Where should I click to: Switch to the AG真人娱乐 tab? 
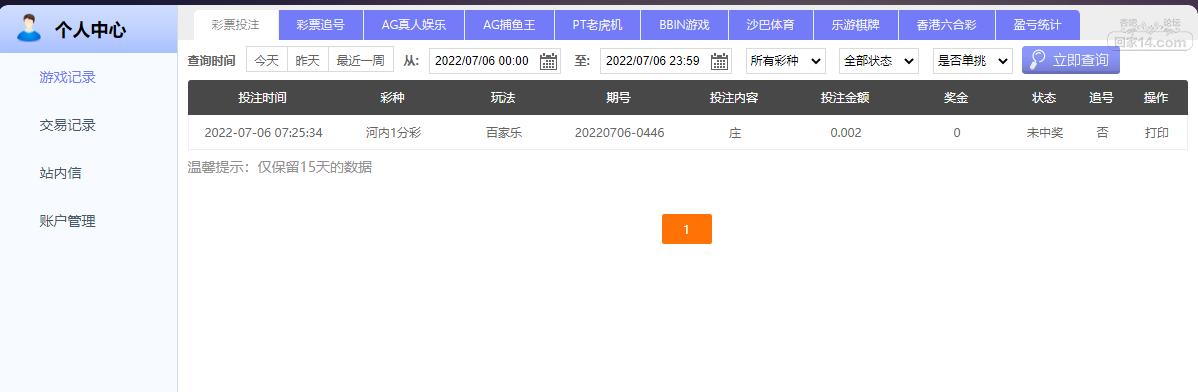pyautogui.click(x=414, y=25)
